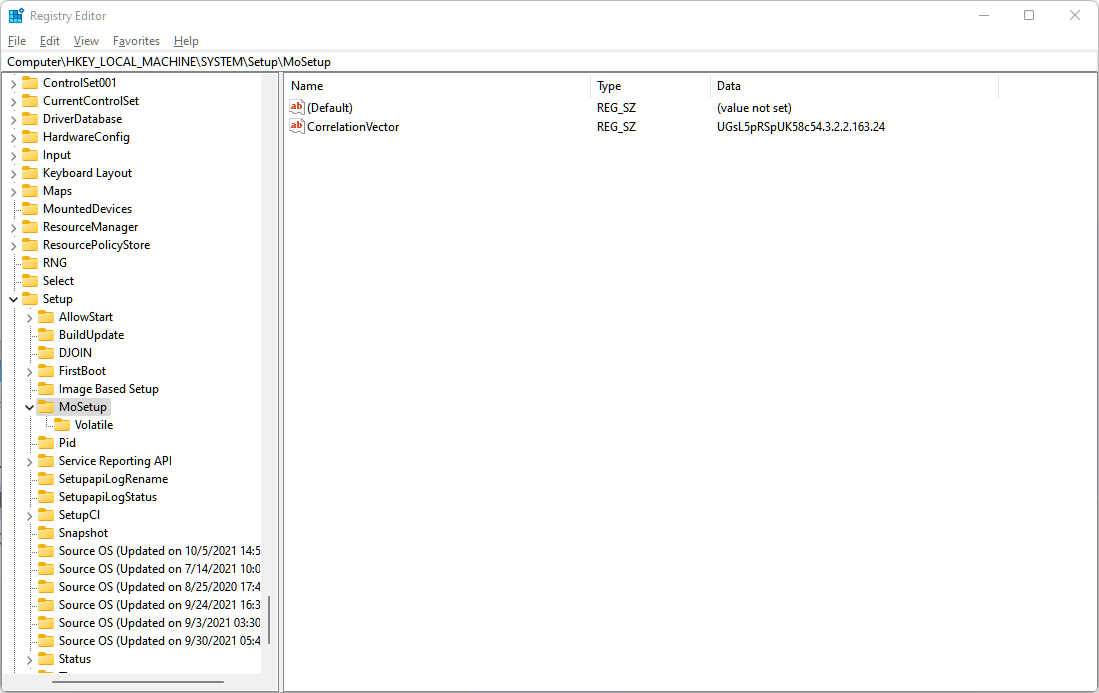Click the Registry Editor title bar icon

point(15,15)
